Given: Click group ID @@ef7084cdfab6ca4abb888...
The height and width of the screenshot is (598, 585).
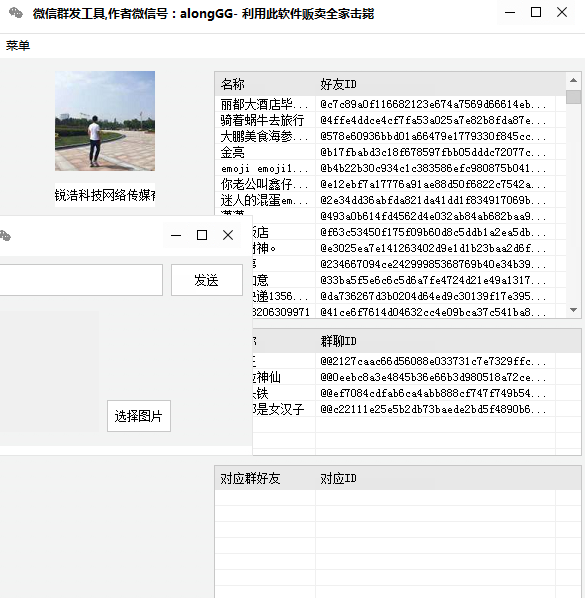Looking at the screenshot, I should (433, 393).
